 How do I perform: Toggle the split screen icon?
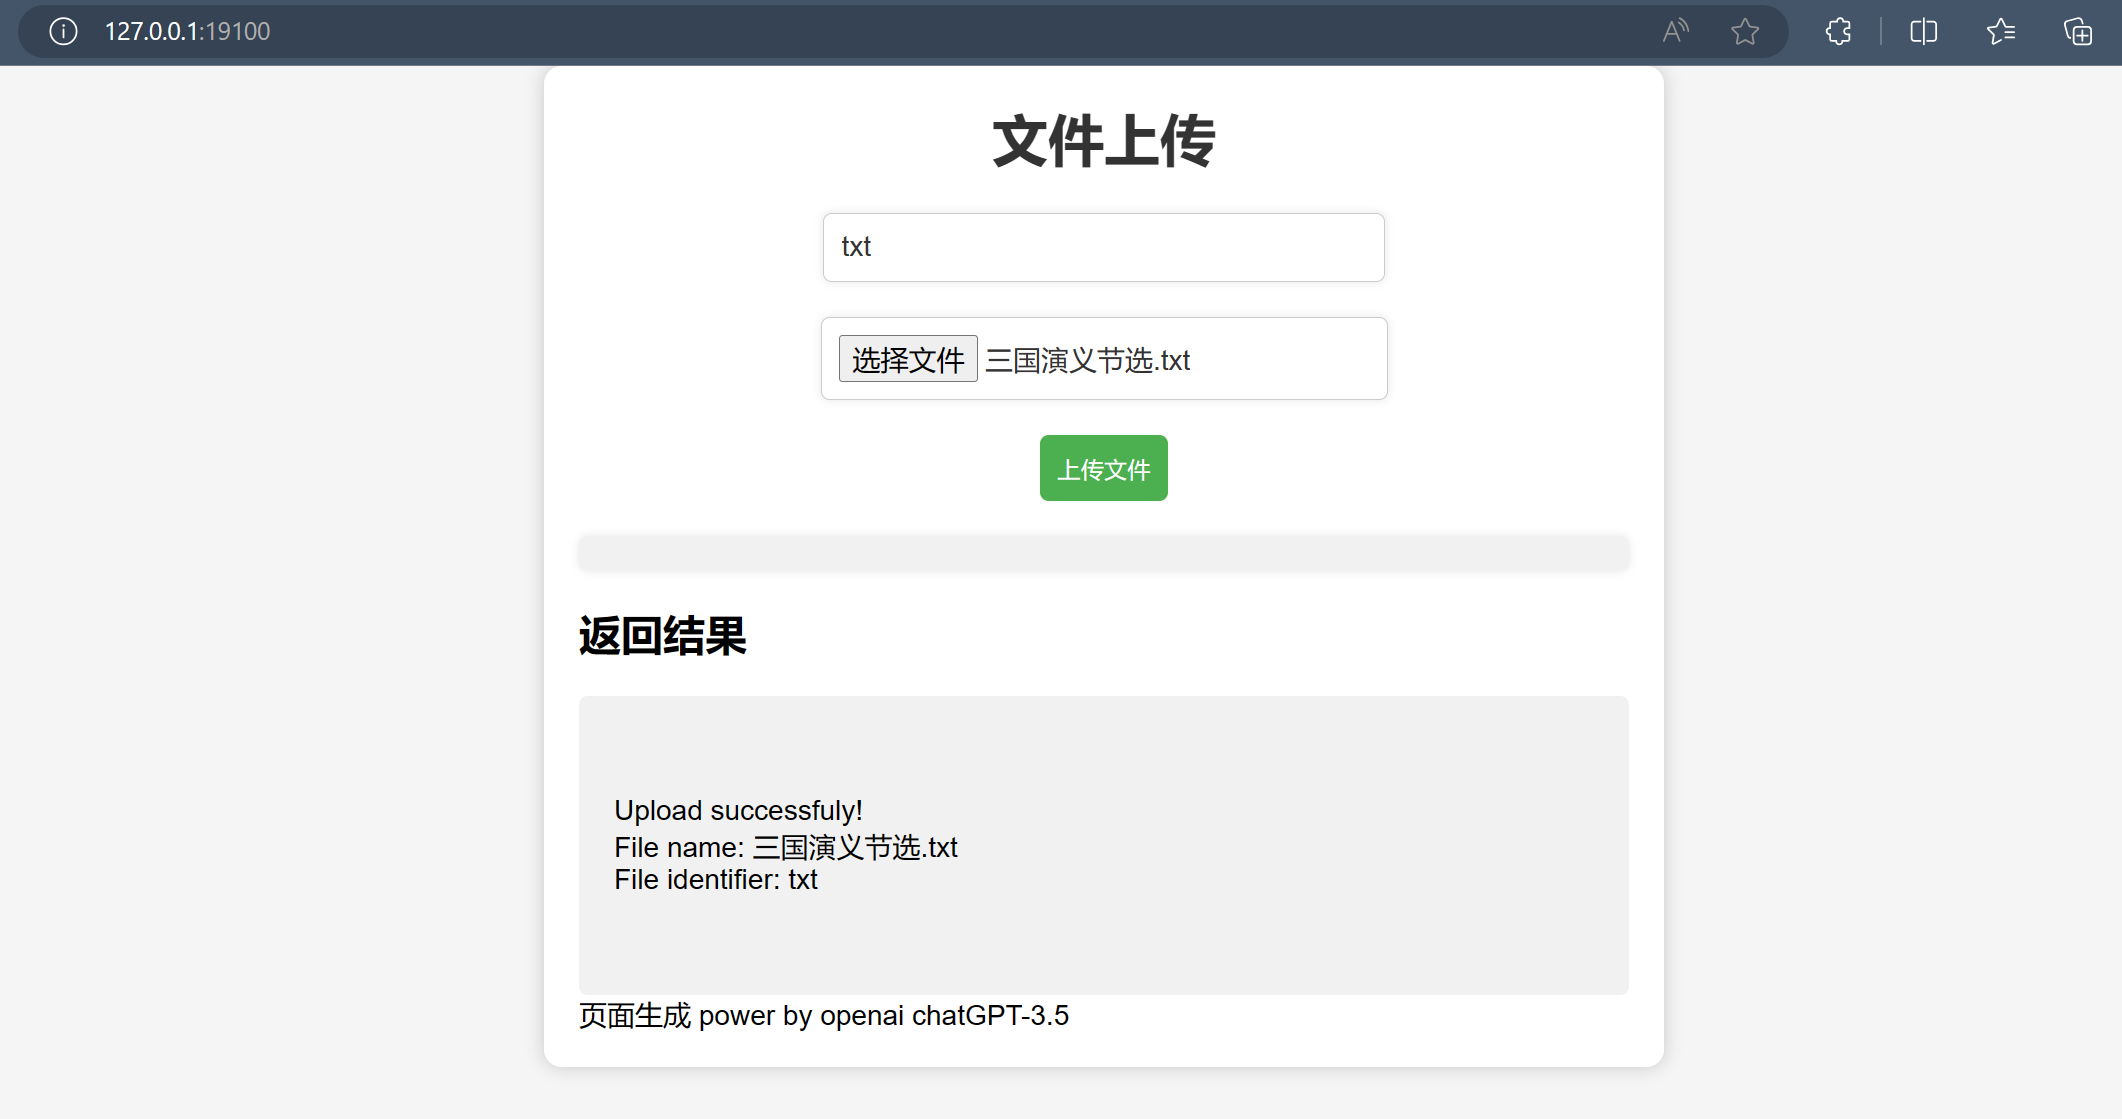coord(1923,32)
